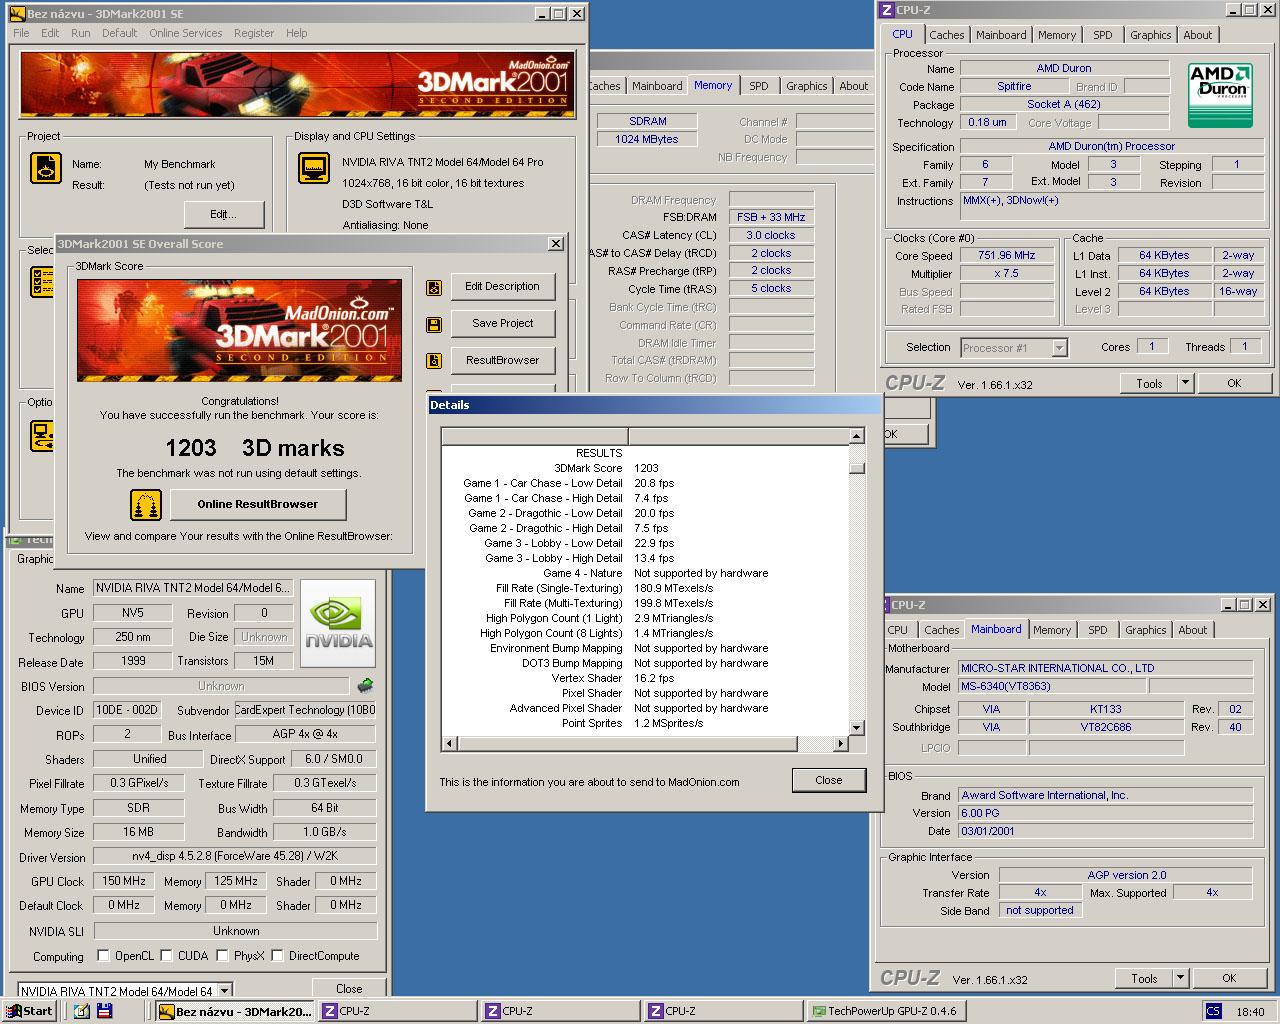Expand the Tools arrow in top CPU-Z

coord(1185,383)
